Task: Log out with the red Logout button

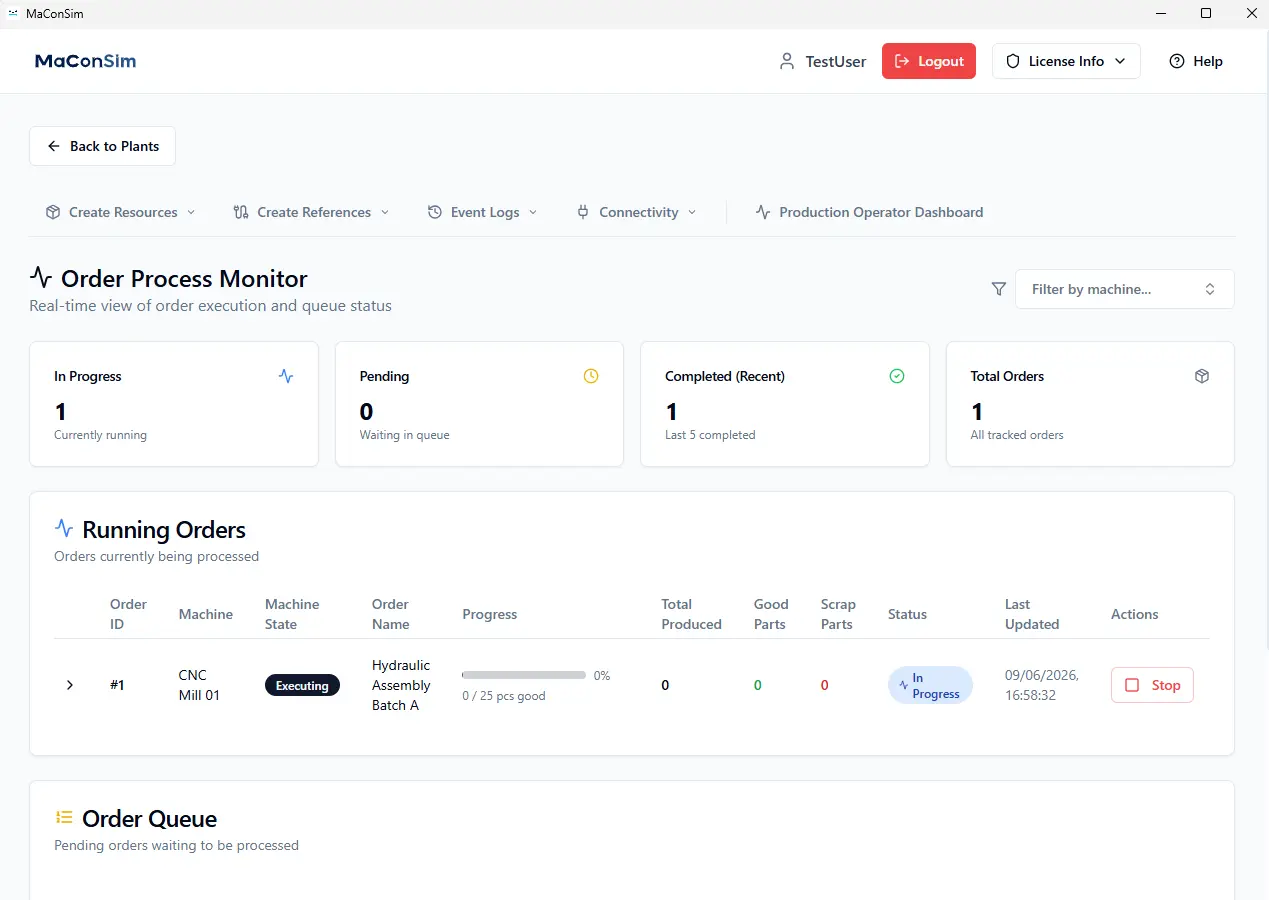Action: [x=928, y=61]
